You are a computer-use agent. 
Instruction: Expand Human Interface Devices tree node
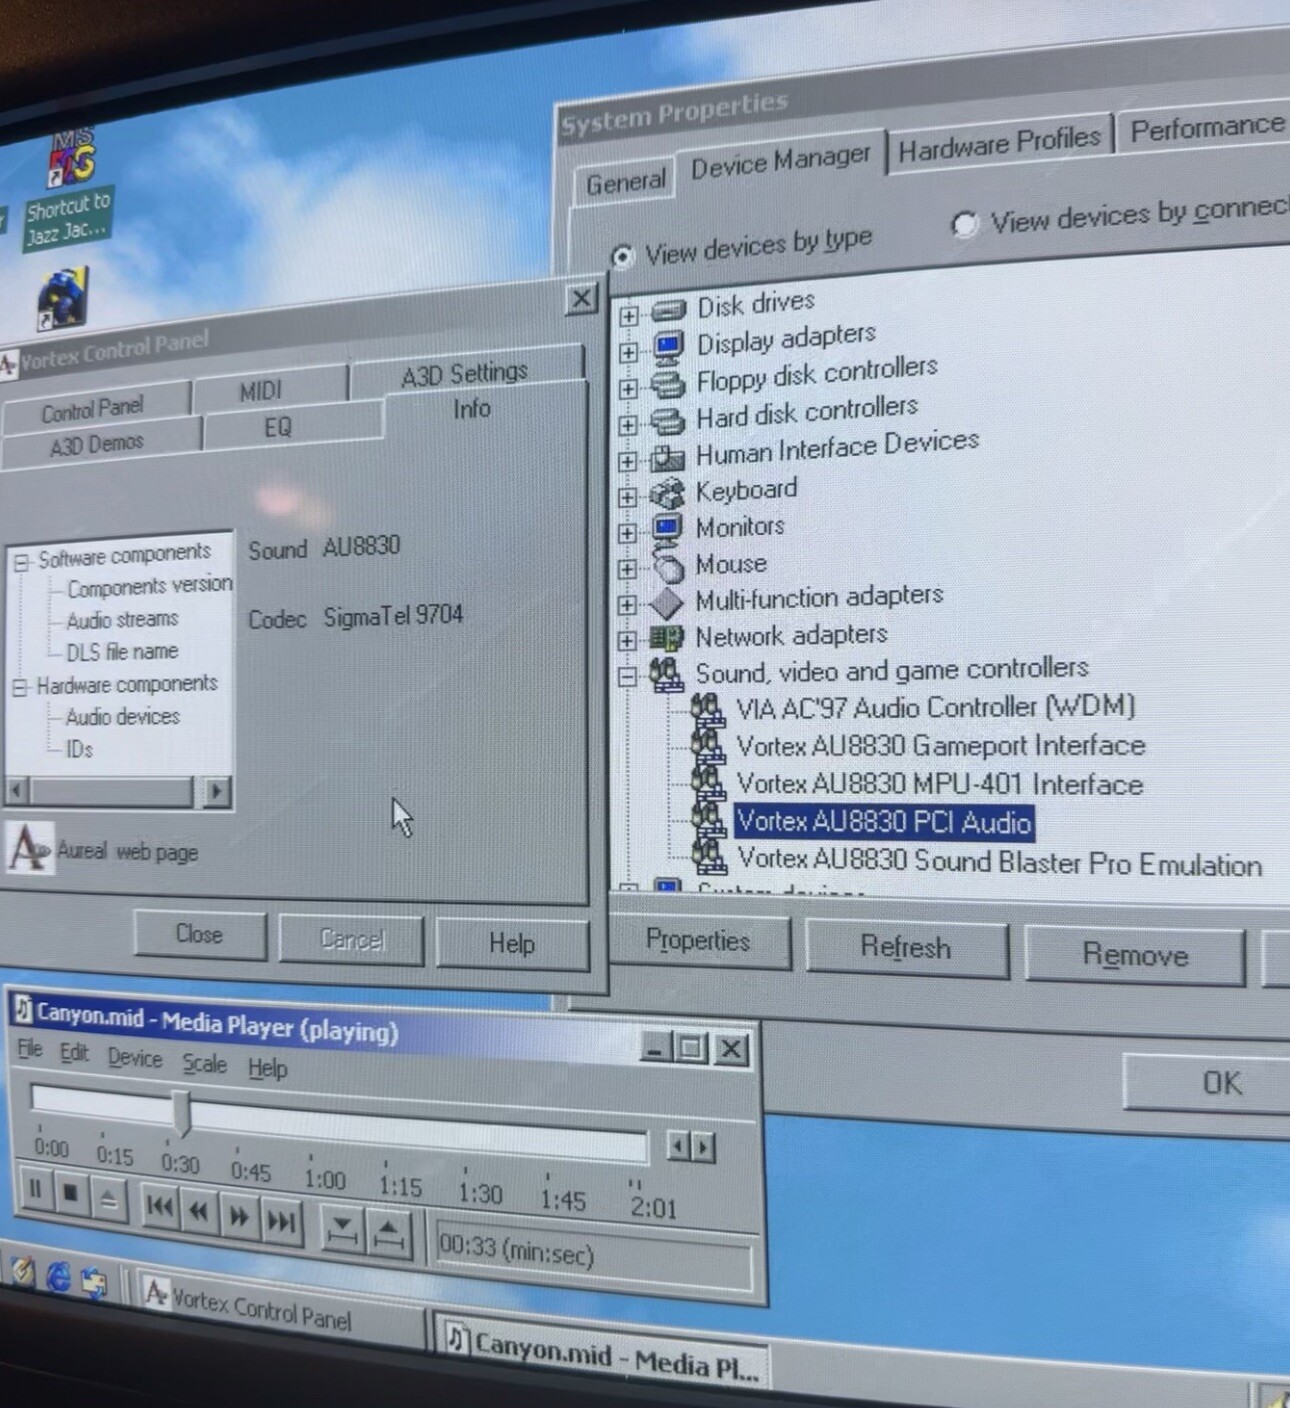pos(628,461)
